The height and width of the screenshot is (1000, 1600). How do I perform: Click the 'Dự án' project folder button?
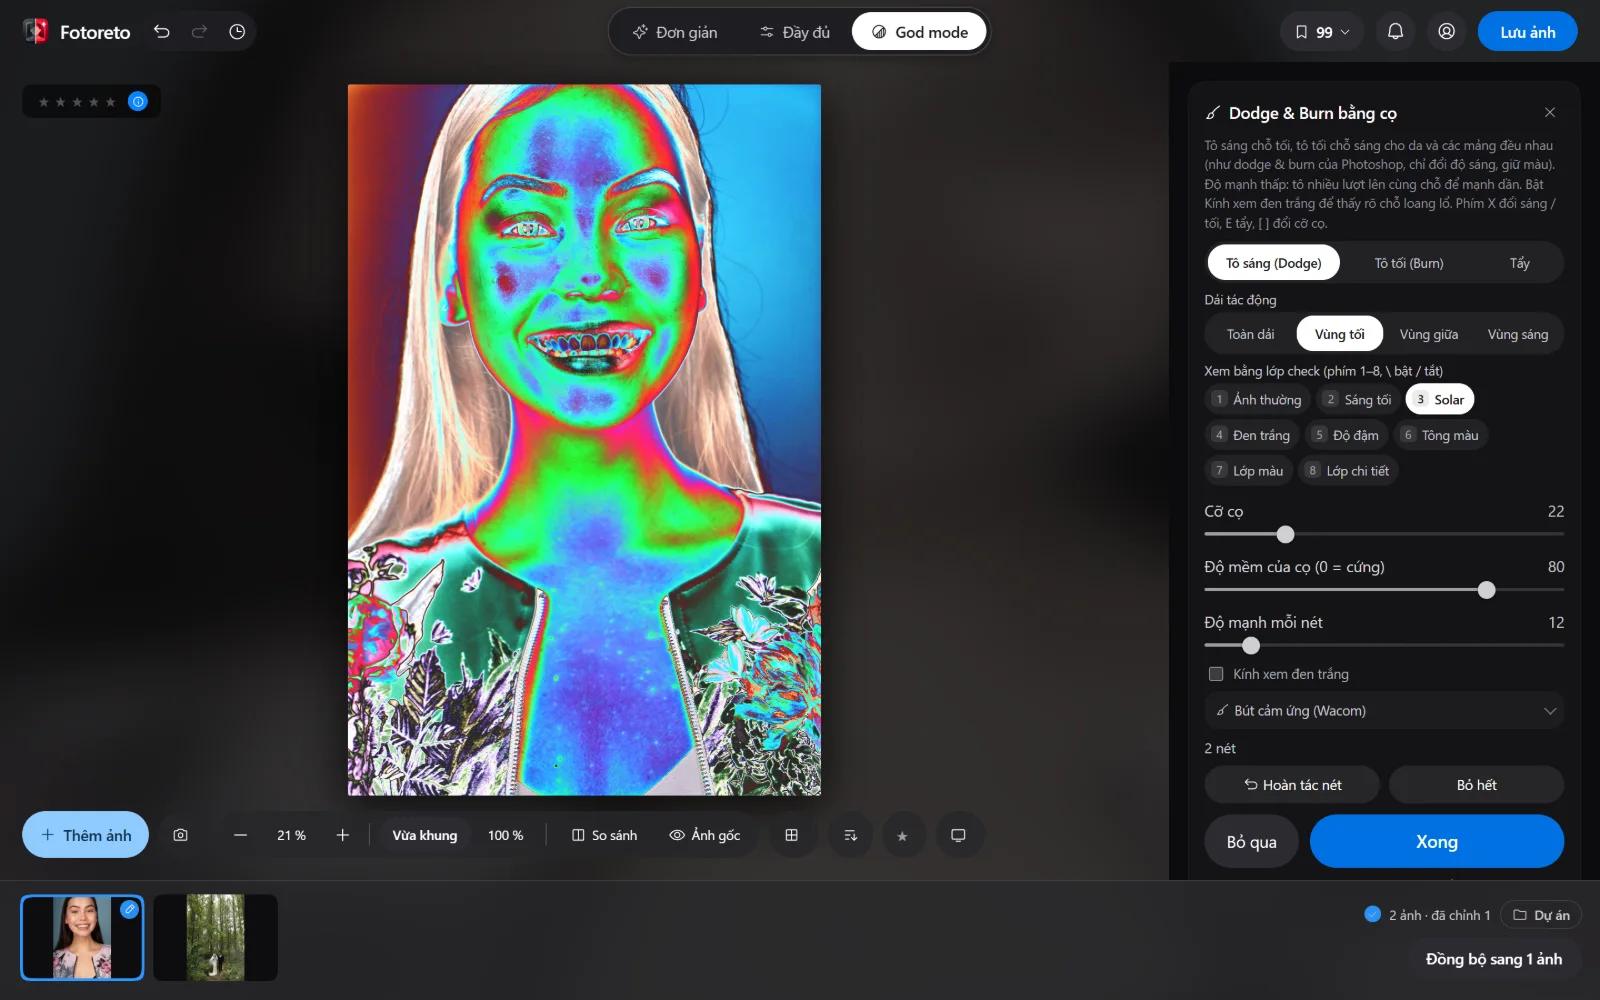coord(1540,915)
